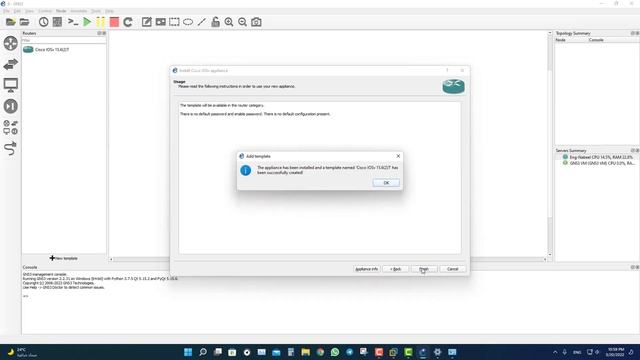The width and height of the screenshot is (640, 360).
Task: Select the Add a note tool
Action: point(147,22)
